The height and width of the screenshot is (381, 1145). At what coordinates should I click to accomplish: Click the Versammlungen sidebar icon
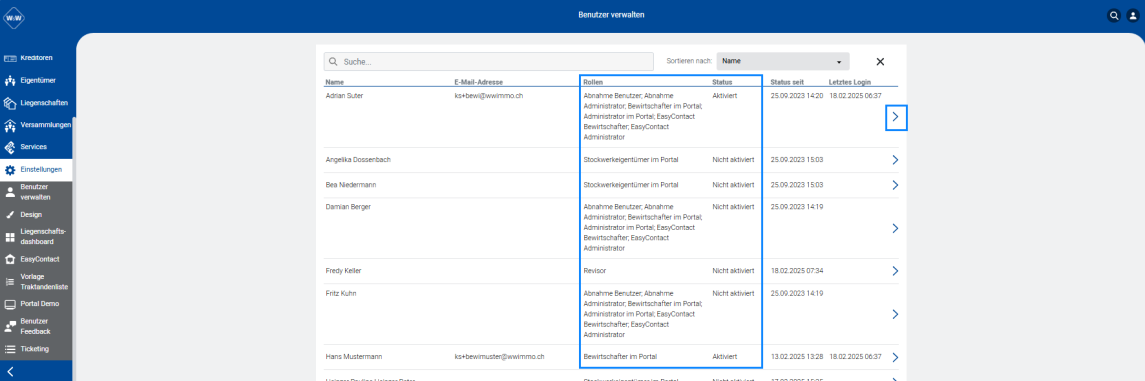coord(10,125)
